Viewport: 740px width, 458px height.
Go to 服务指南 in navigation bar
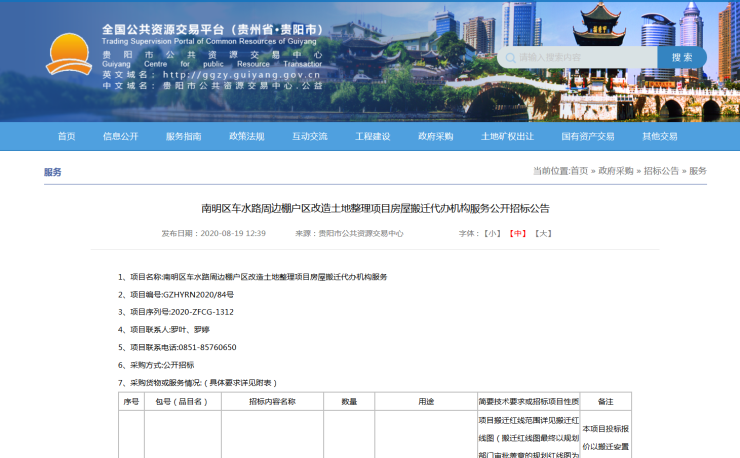point(183,136)
